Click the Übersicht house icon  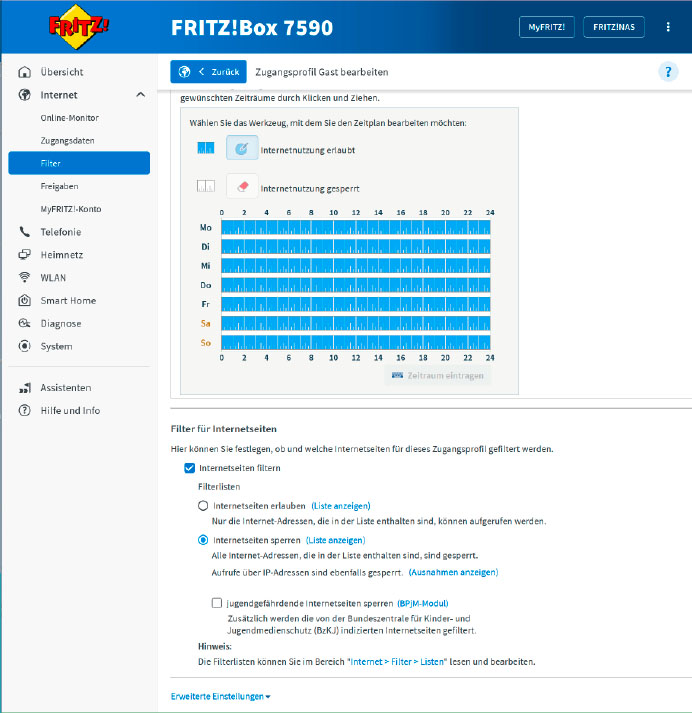pos(25,72)
